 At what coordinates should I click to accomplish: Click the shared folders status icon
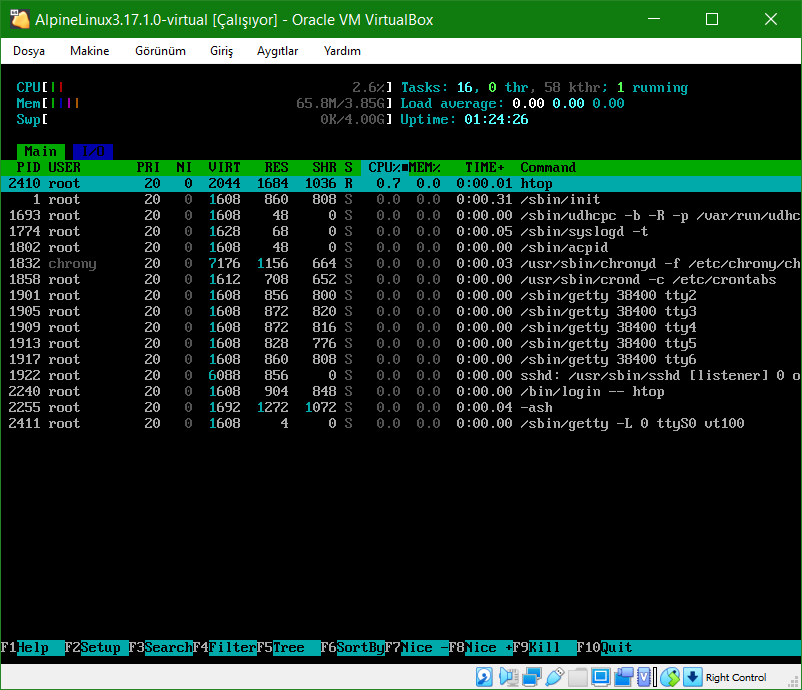pos(577,677)
